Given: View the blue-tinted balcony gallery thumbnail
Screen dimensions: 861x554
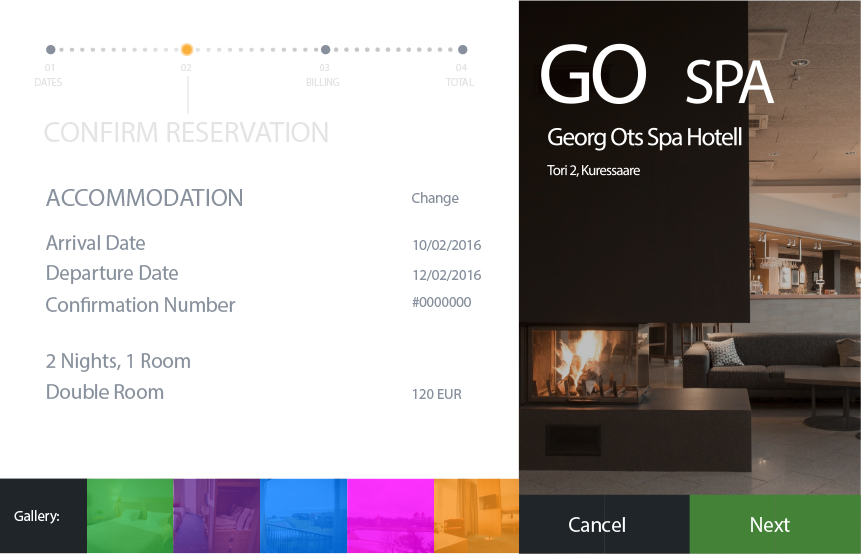Looking at the screenshot, I should click(x=303, y=516).
